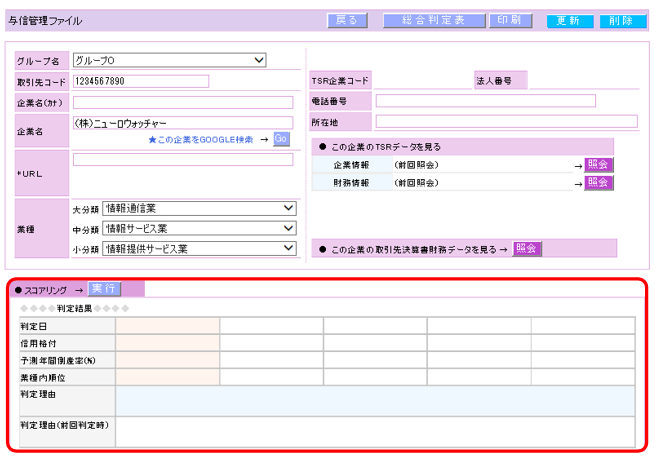Screen dimensions: 655x460
Task: Click the 削除 (Delete) button
Action: click(622, 20)
